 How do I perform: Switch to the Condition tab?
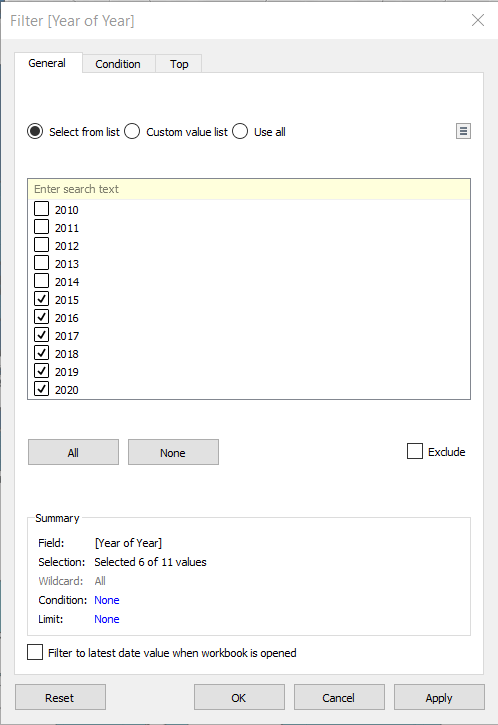(118, 64)
